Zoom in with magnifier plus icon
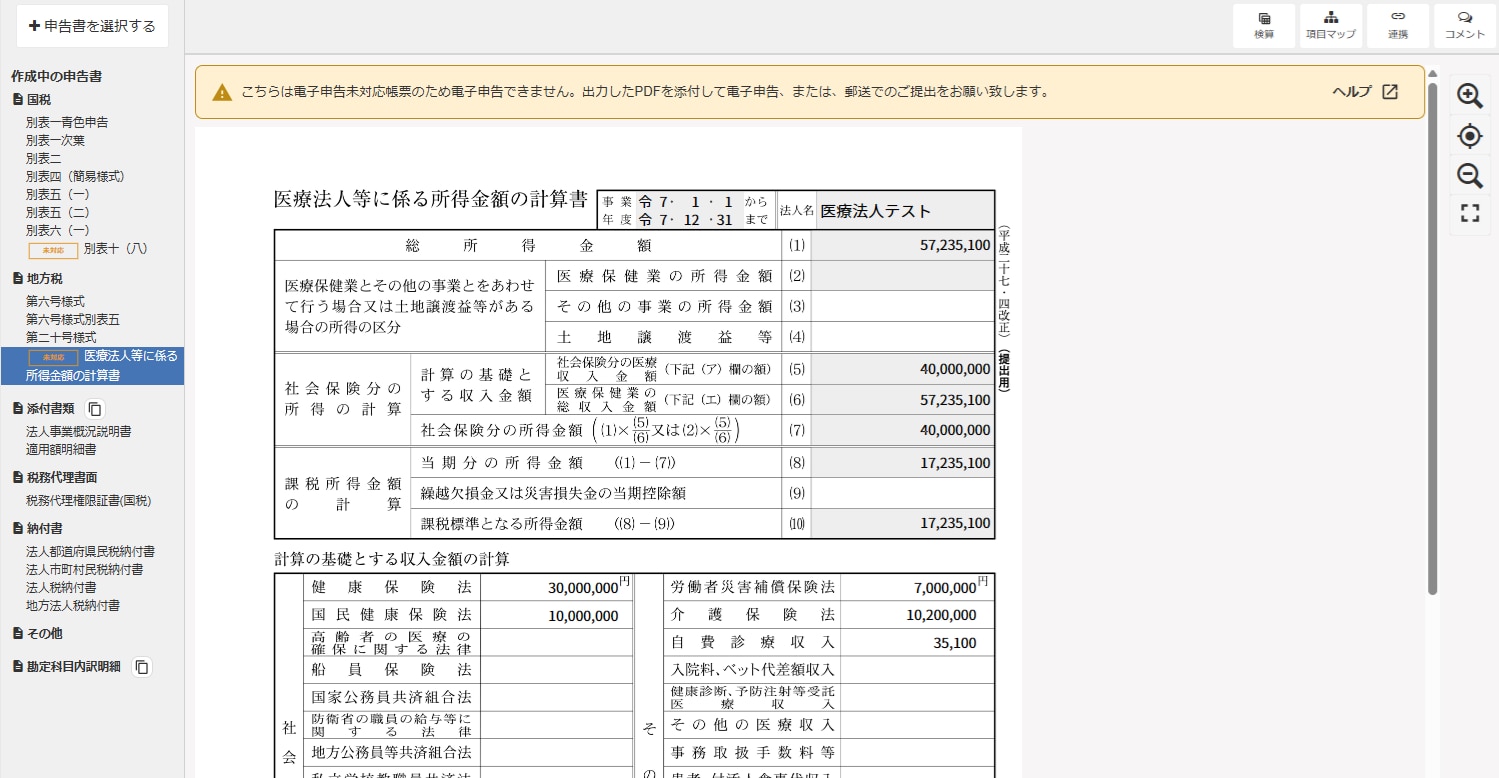Screen dimensions: 1499x778 click(x=1469, y=96)
